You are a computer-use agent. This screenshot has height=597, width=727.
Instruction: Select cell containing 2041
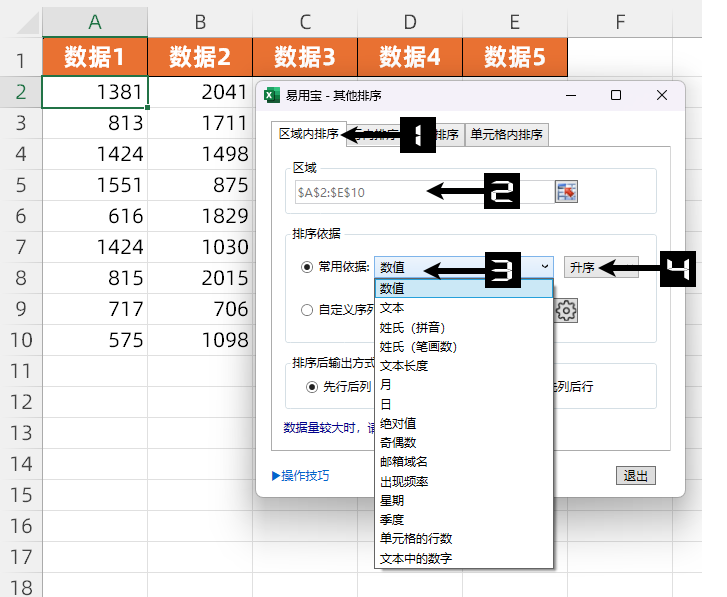(200, 92)
